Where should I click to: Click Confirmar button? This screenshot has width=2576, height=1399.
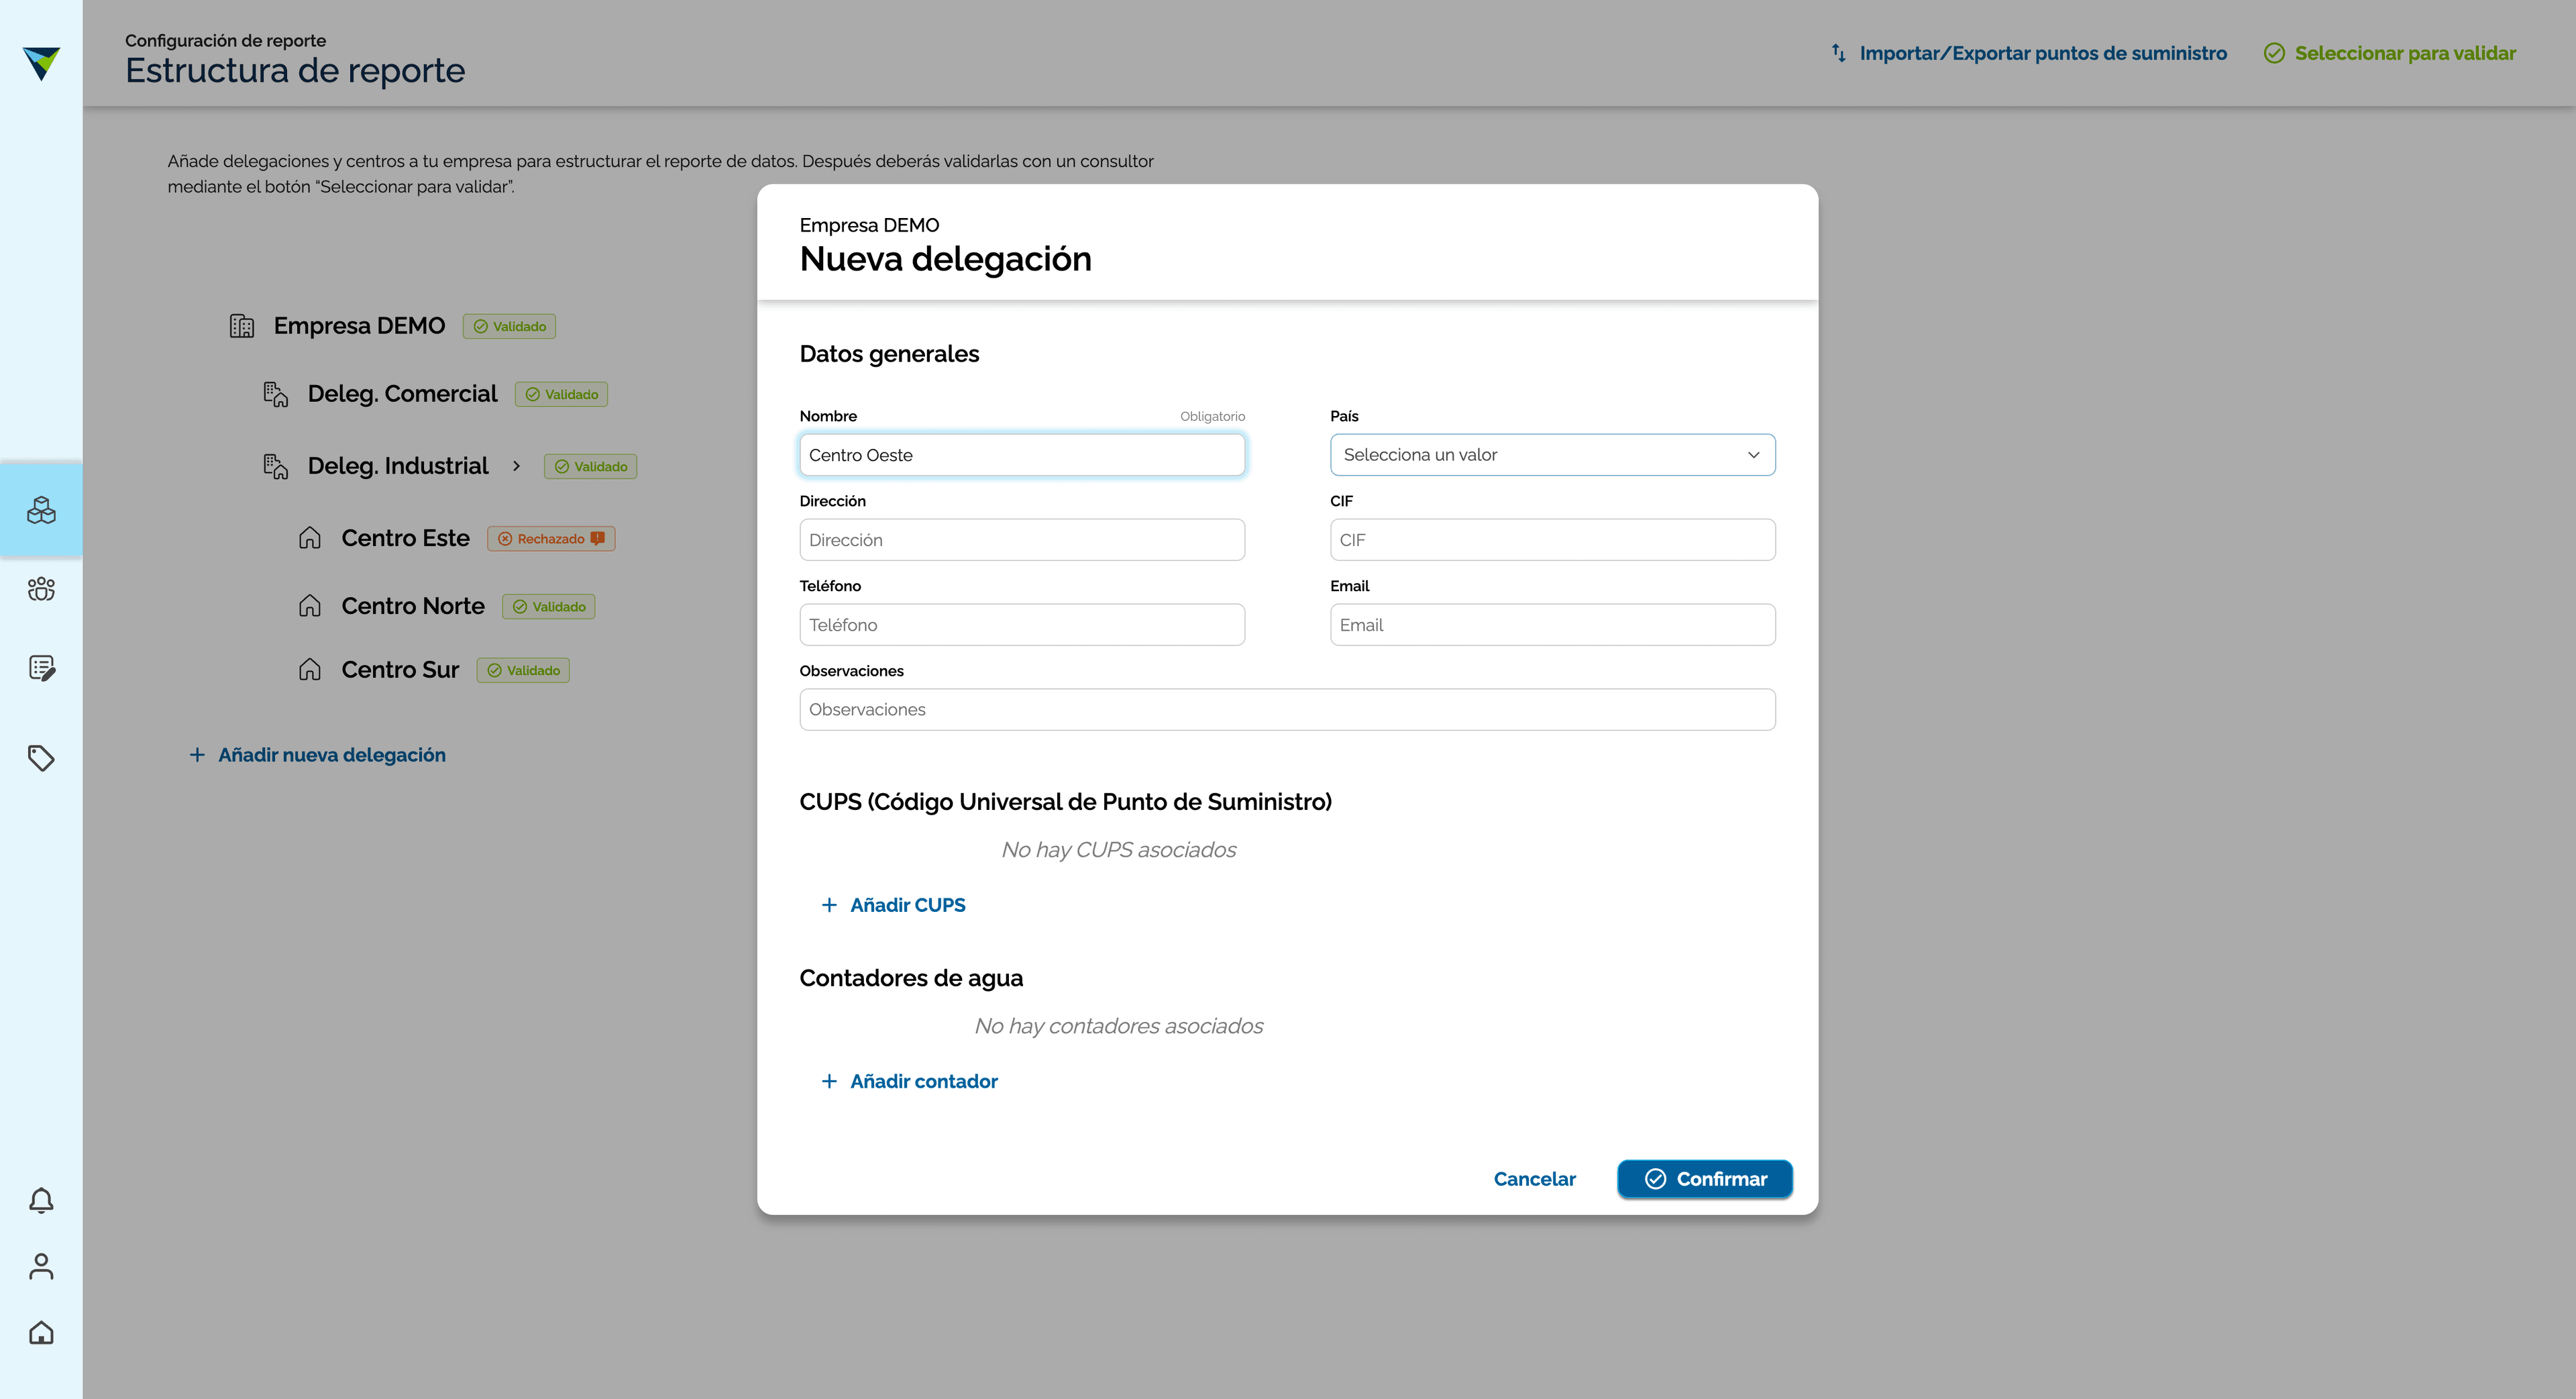point(1704,1179)
